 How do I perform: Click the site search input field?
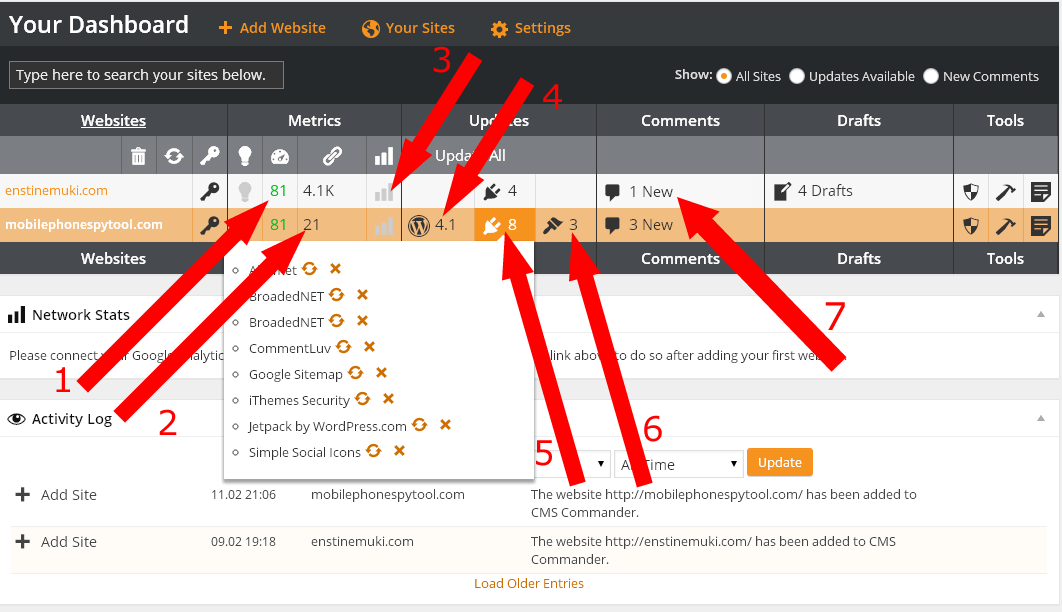(146, 75)
